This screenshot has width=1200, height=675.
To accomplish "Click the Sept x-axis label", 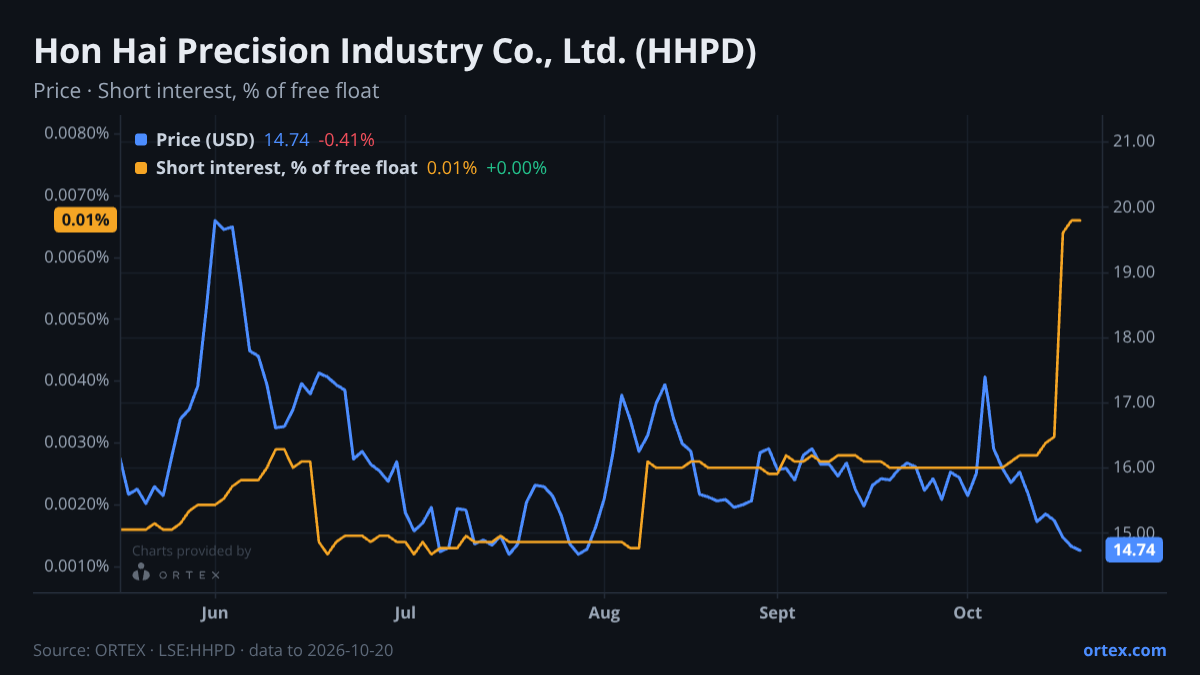I will click(776, 611).
